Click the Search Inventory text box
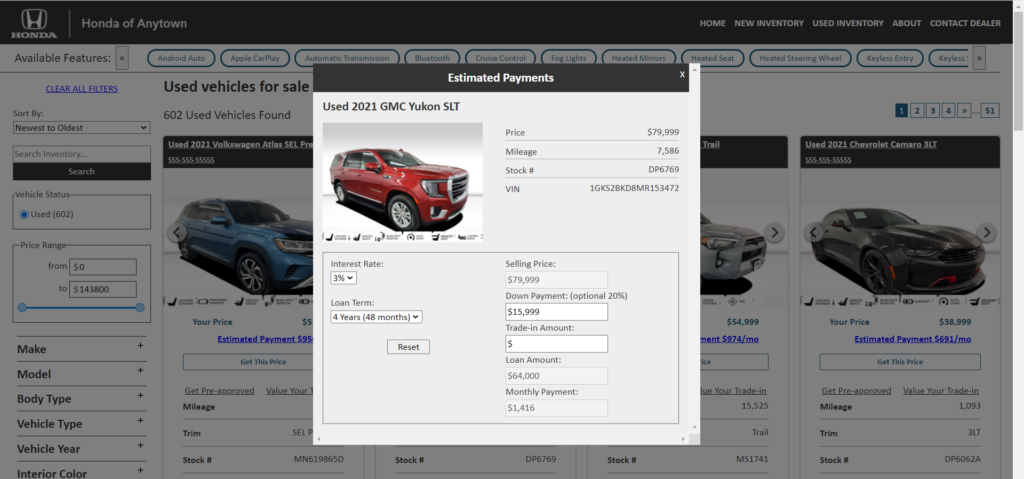 click(82, 154)
